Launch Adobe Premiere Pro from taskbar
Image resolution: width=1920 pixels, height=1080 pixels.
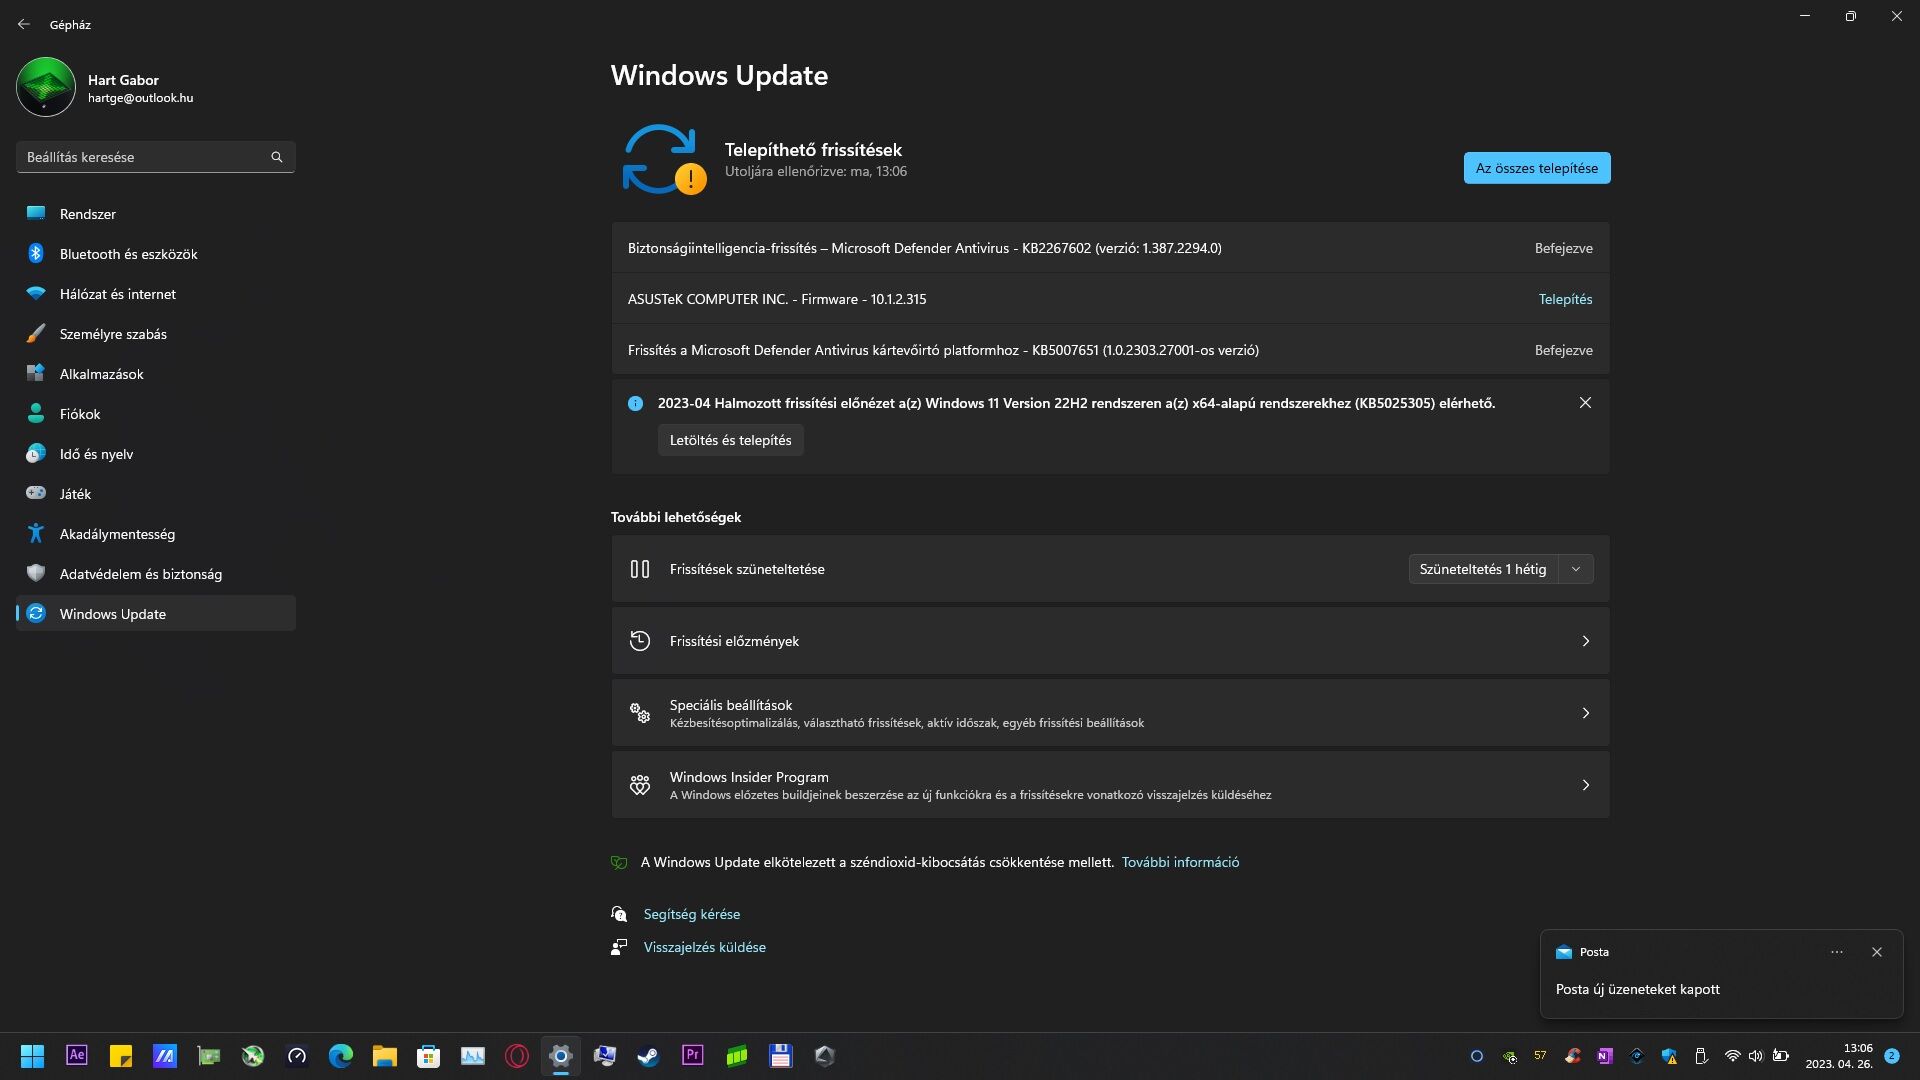pos(693,1056)
